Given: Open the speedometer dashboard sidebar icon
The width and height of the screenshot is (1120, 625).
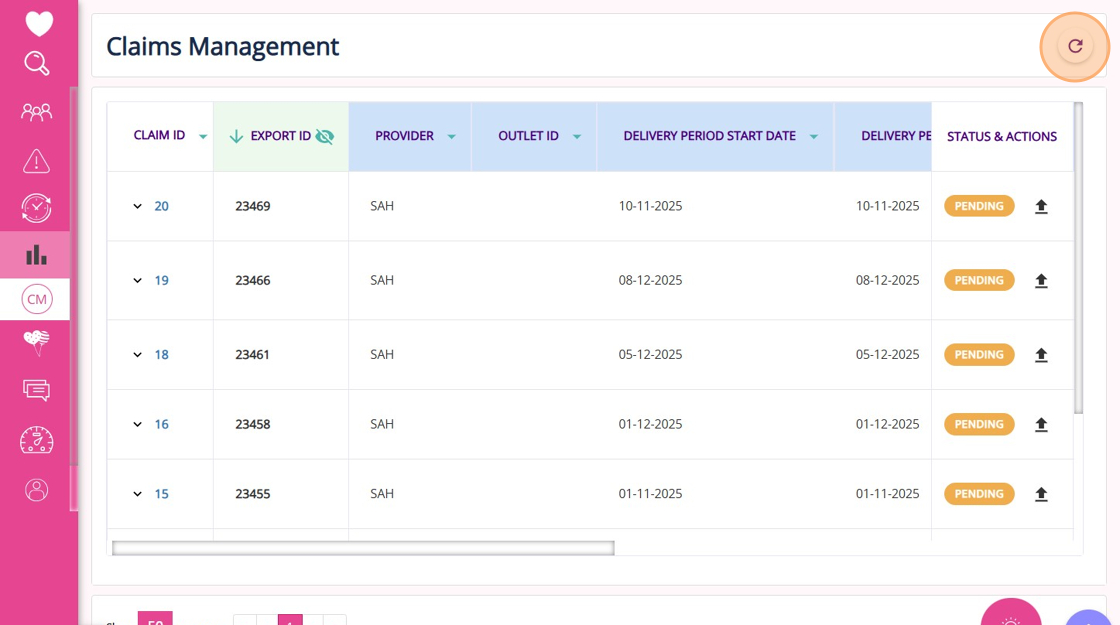Looking at the screenshot, I should 37,440.
